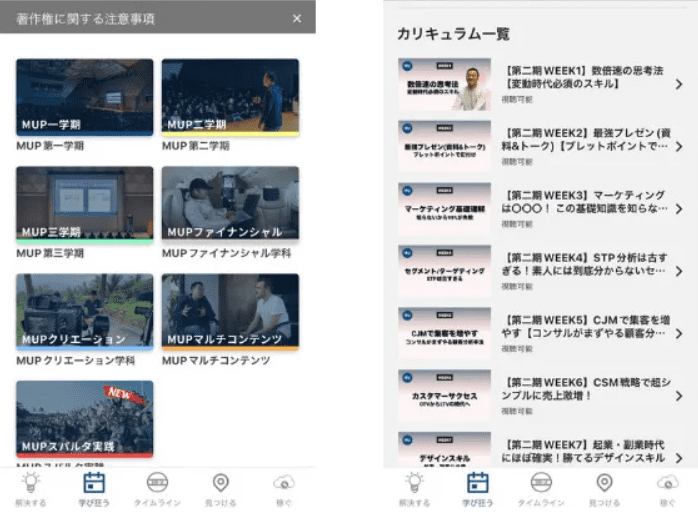The image size is (698, 516).
Task: Tap 視聴可能 status under WEEK1
Action: [517, 99]
